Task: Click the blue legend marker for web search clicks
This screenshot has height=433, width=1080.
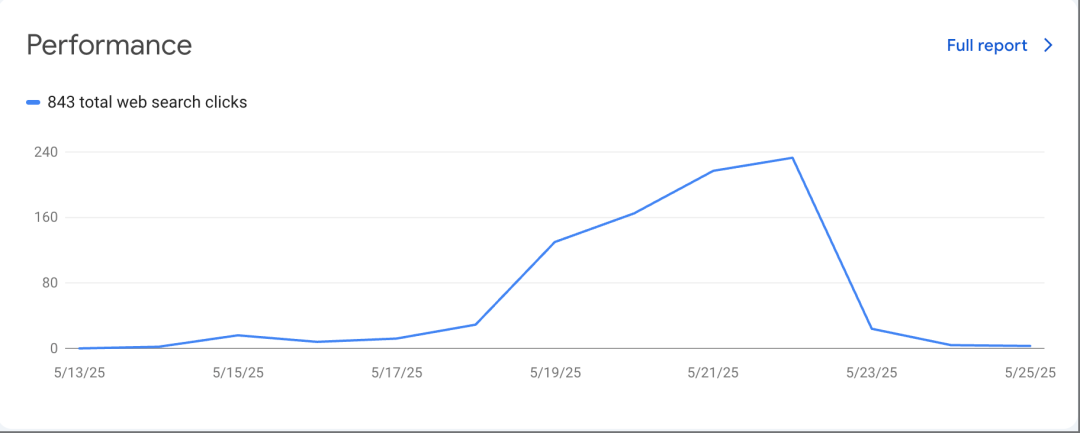Action: (x=33, y=102)
